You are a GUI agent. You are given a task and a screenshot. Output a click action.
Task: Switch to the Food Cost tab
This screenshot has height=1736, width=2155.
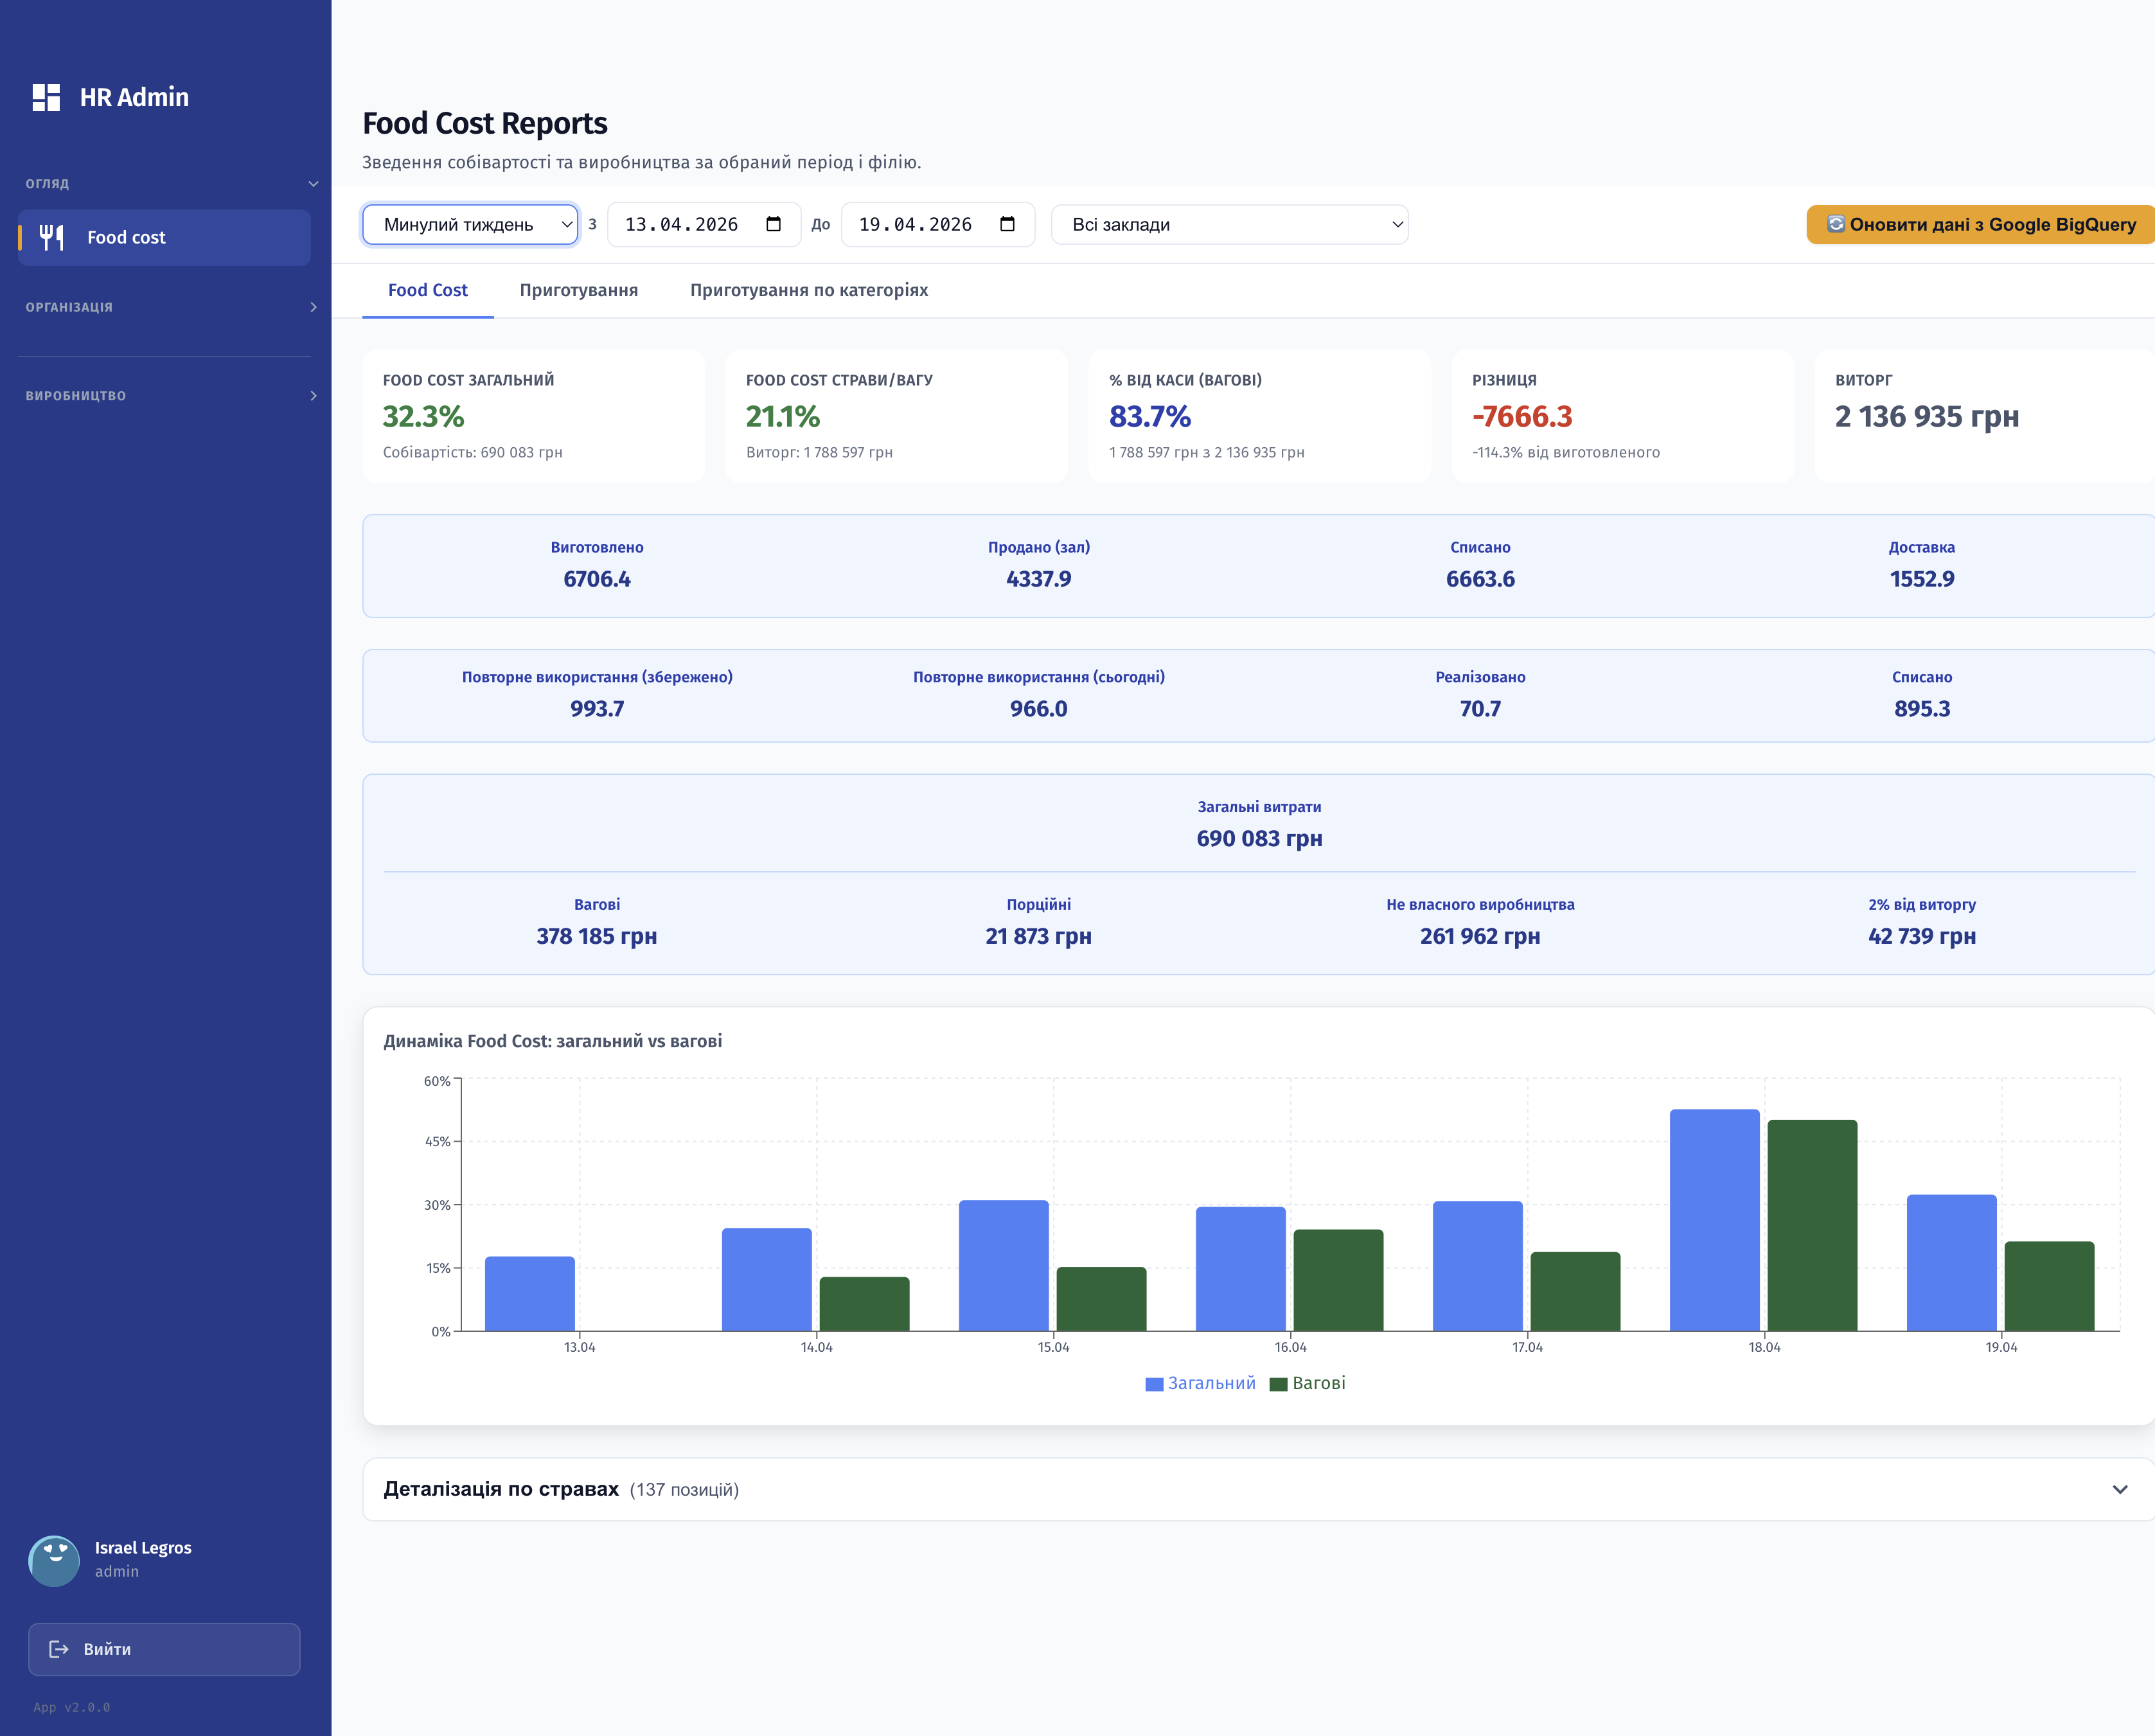pyautogui.click(x=427, y=290)
